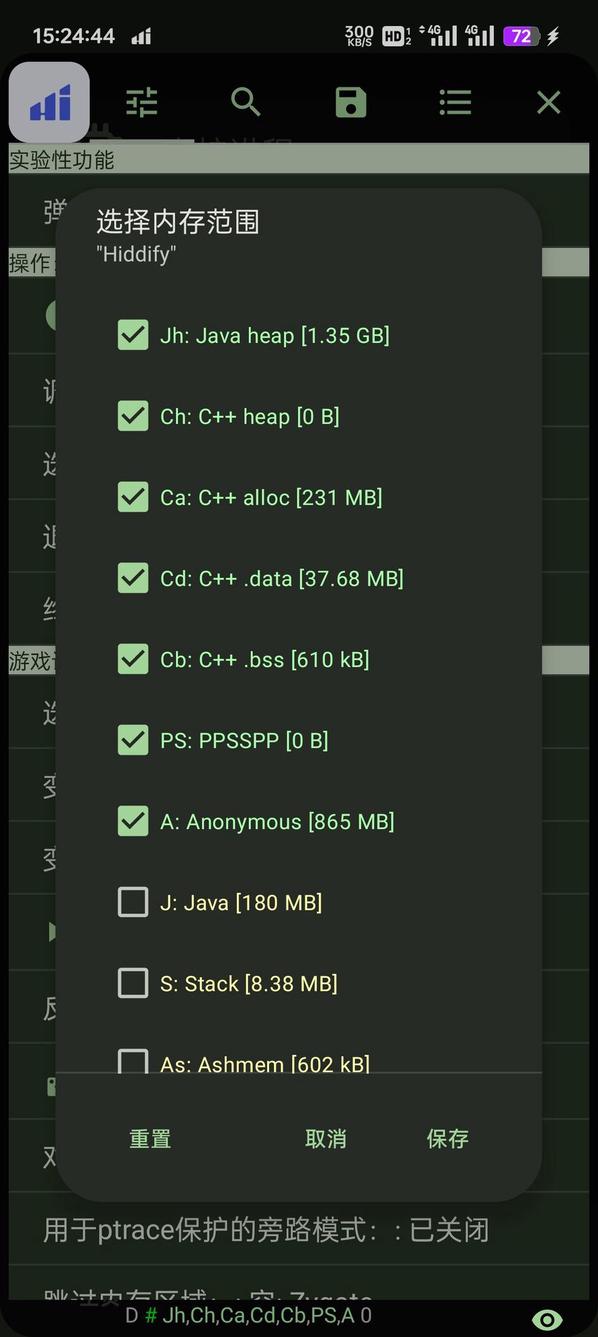
Task: Uncheck Jh: Java heap memory range
Action: (133, 334)
